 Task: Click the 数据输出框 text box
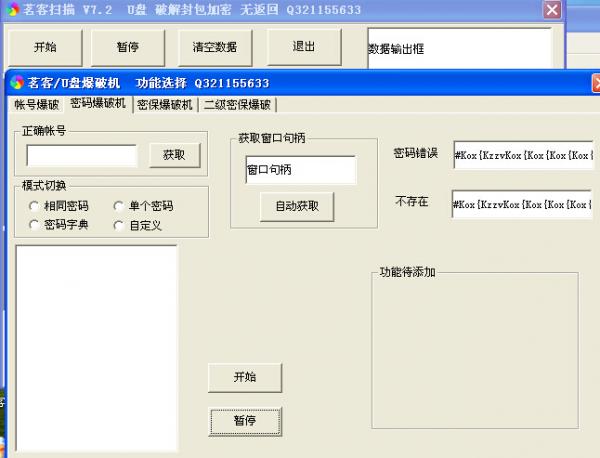pos(460,48)
